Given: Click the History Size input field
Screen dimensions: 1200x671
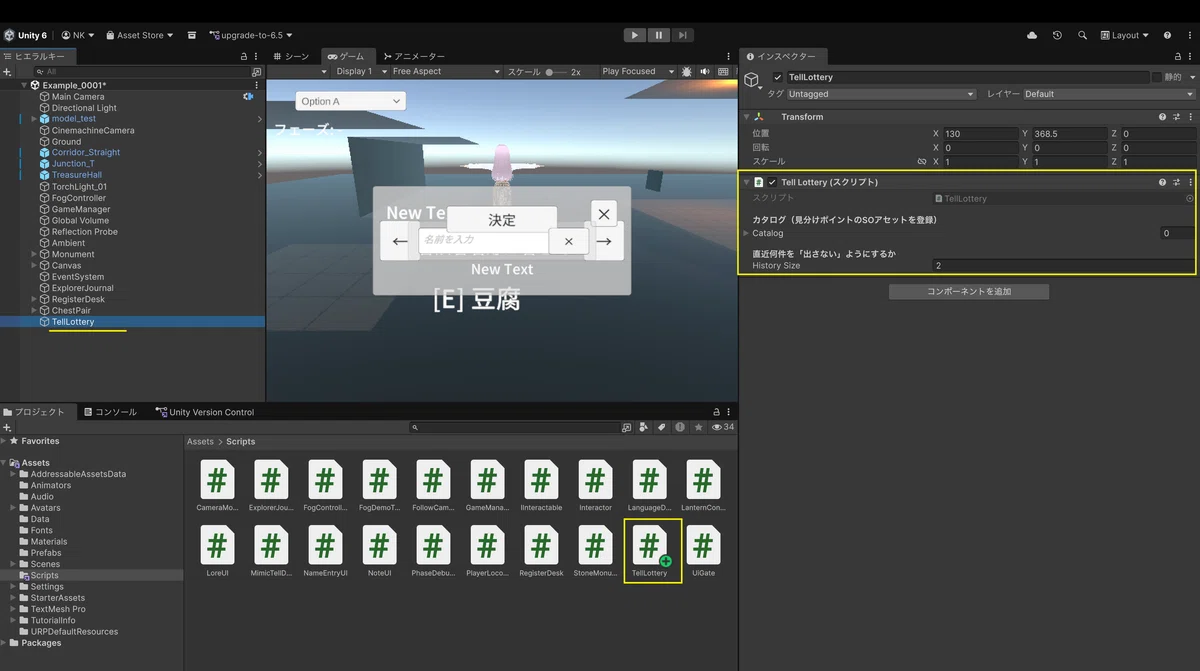Looking at the screenshot, I should [1063, 266].
